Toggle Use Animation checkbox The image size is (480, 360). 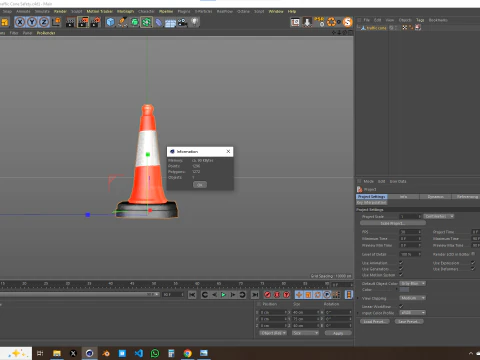tap(401, 263)
